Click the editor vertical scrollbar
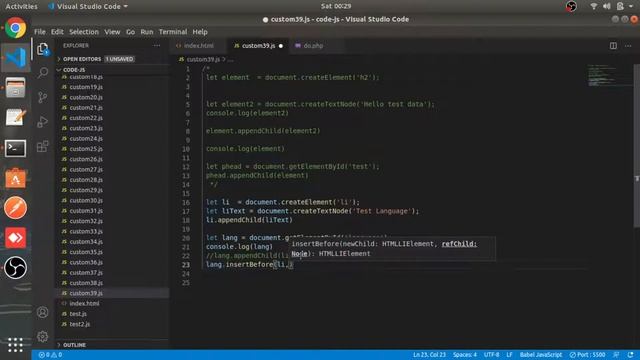The image size is (640, 360). (x=636, y=145)
